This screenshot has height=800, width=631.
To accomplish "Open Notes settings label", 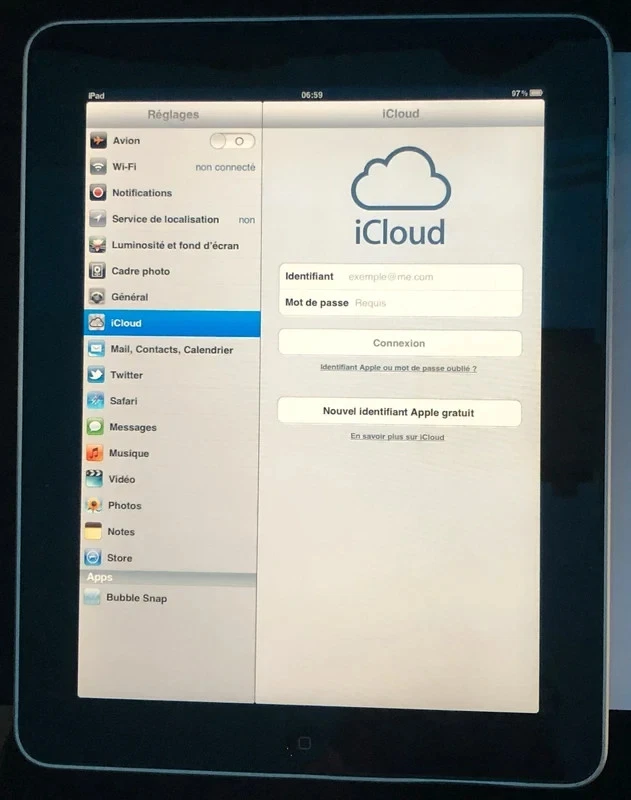I will point(121,532).
